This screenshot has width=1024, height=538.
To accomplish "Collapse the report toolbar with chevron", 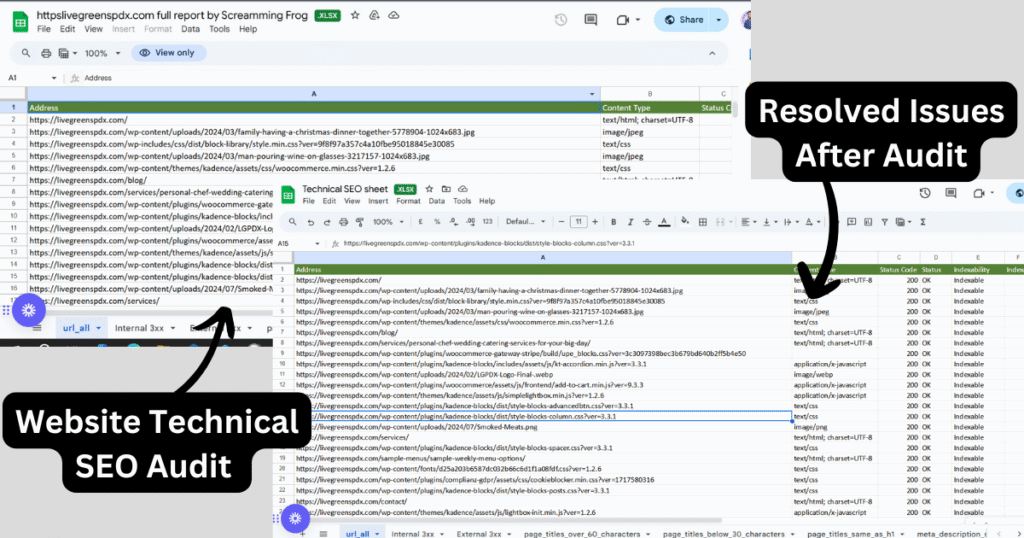I will tap(712, 53).
